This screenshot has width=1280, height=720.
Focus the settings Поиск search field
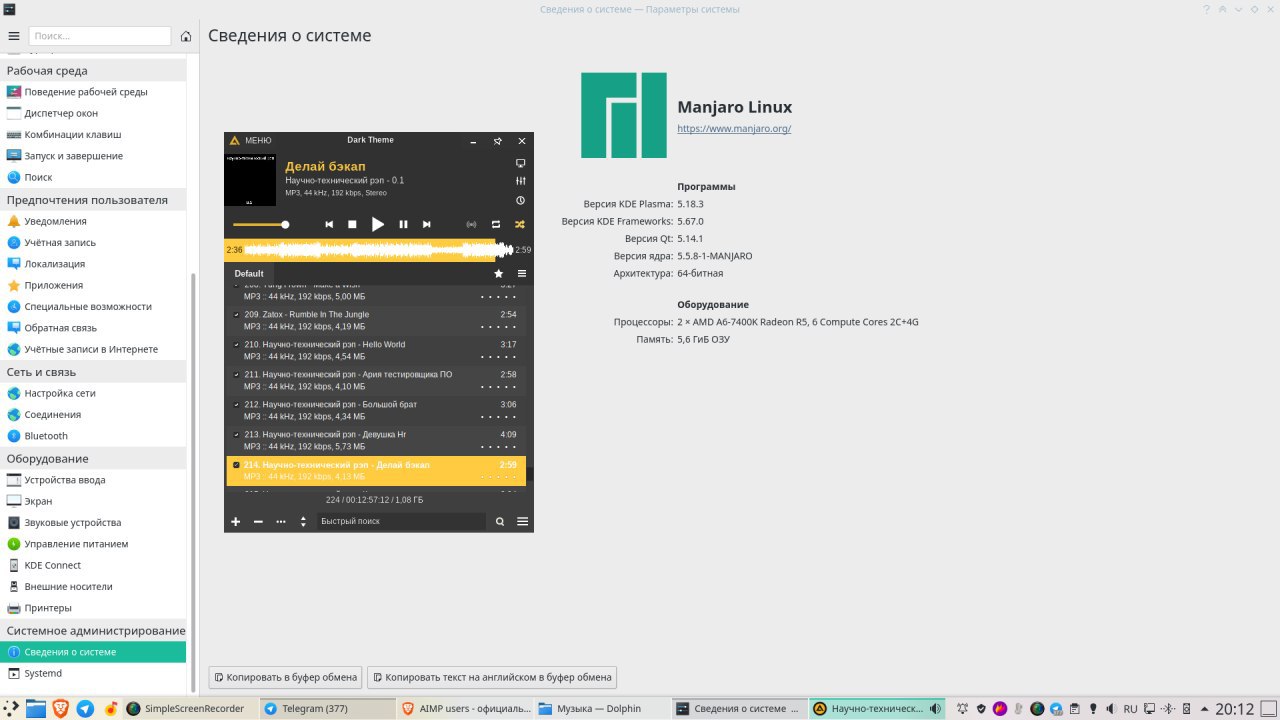(x=100, y=36)
